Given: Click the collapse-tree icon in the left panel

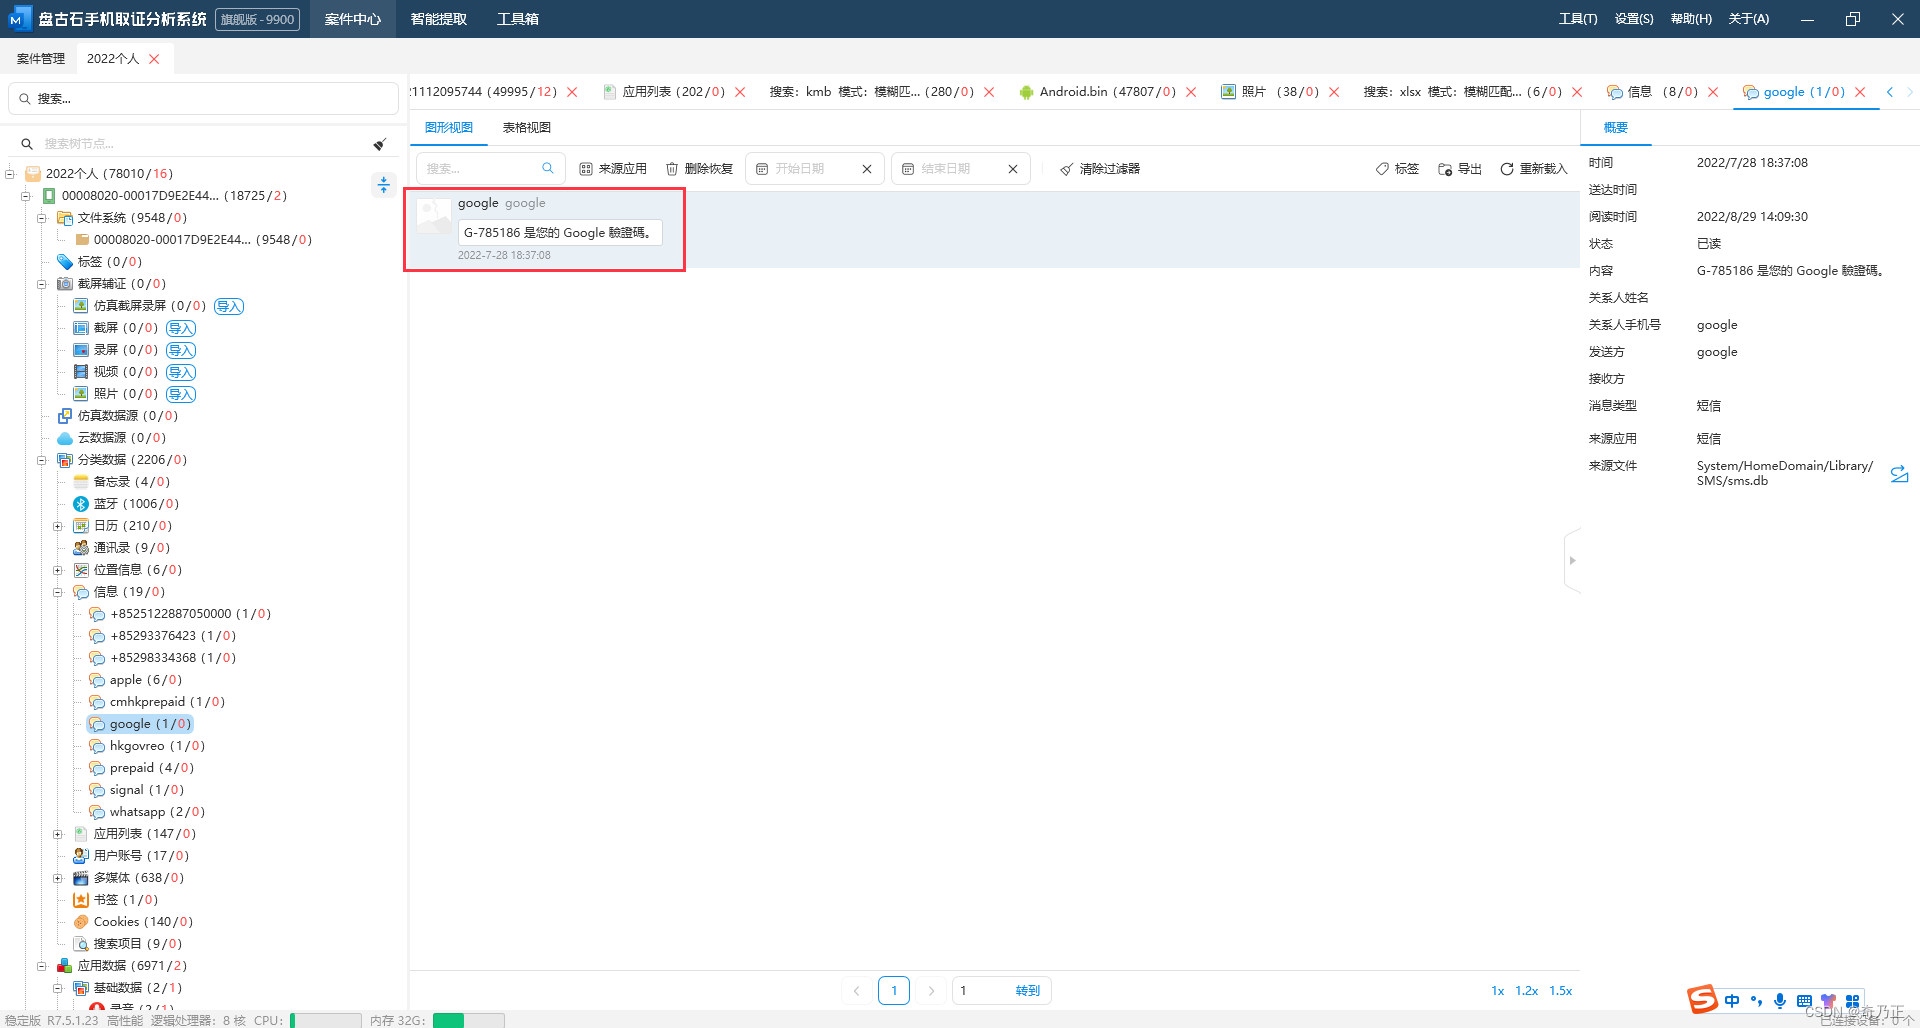Looking at the screenshot, I should [x=383, y=185].
